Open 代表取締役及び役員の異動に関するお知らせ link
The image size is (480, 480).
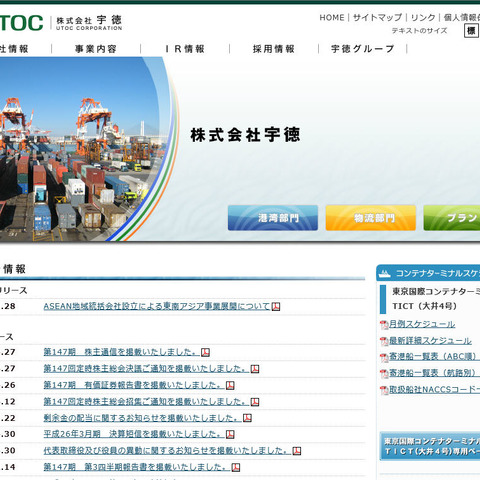point(167,451)
